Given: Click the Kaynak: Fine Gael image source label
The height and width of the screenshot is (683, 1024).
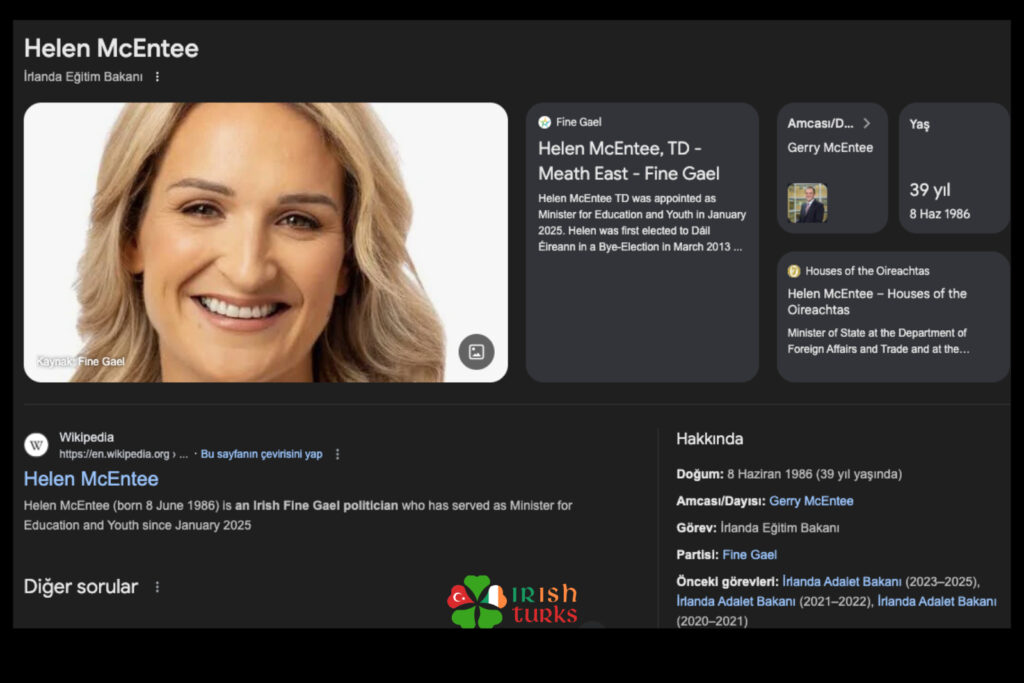Looking at the screenshot, I should point(80,361).
